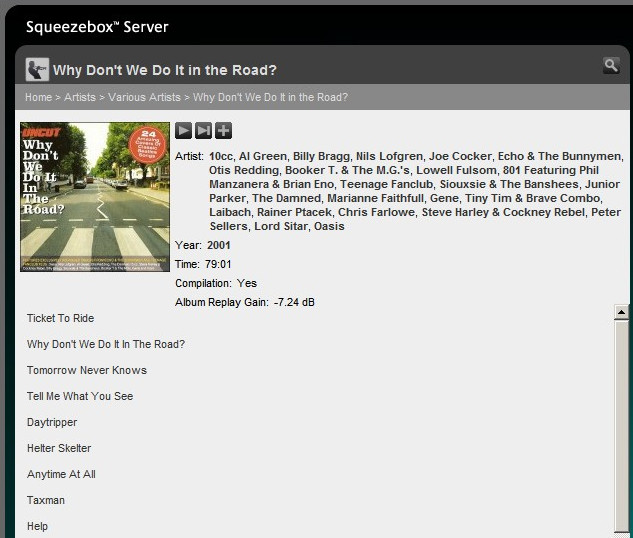
Task: Click the artist icon beside album title
Action: tap(36, 69)
